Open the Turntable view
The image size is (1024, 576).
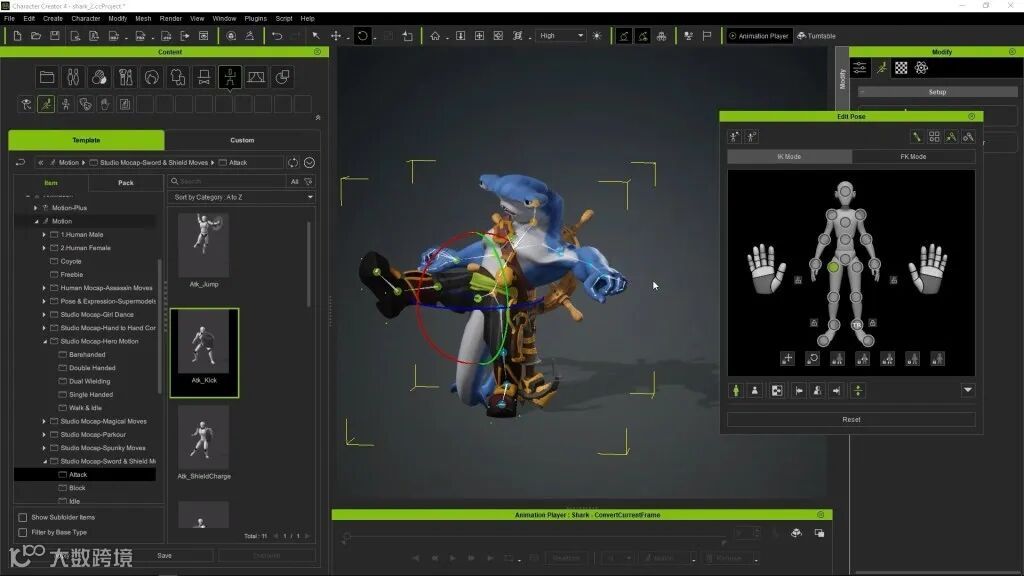point(816,36)
